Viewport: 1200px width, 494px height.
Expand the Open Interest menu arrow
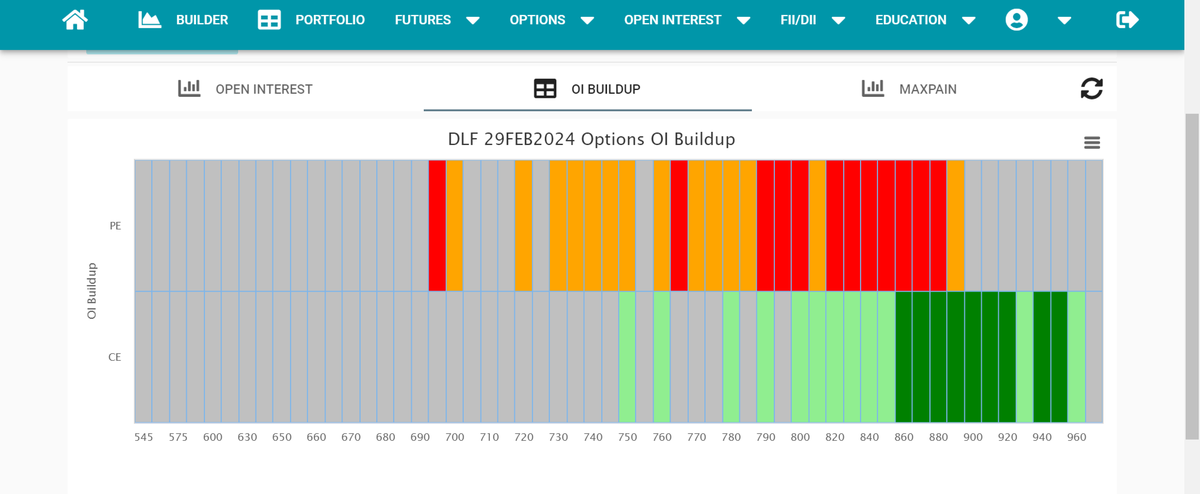(743, 21)
